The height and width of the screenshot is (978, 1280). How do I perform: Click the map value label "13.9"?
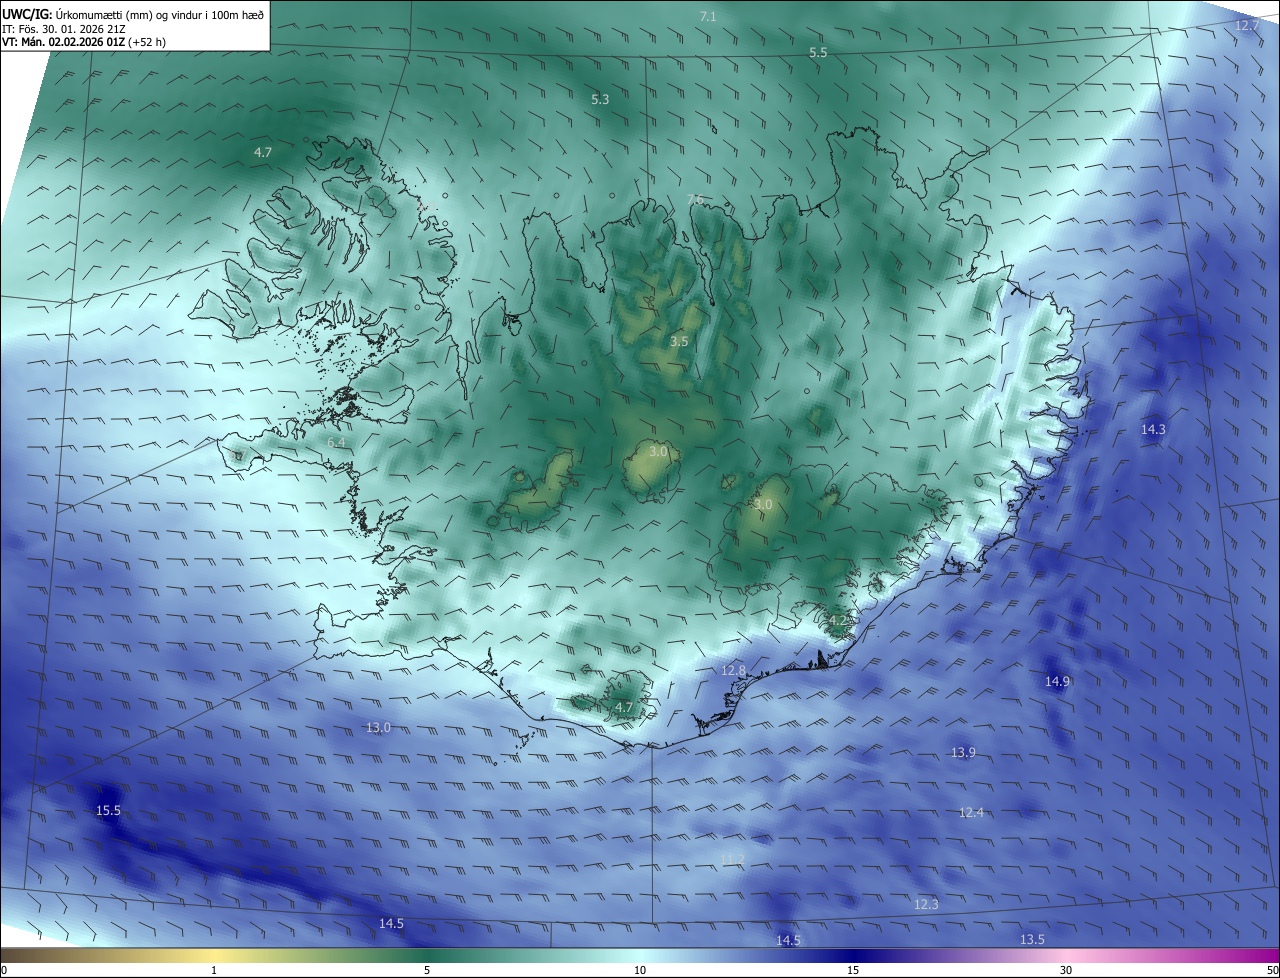coord(963,752)
